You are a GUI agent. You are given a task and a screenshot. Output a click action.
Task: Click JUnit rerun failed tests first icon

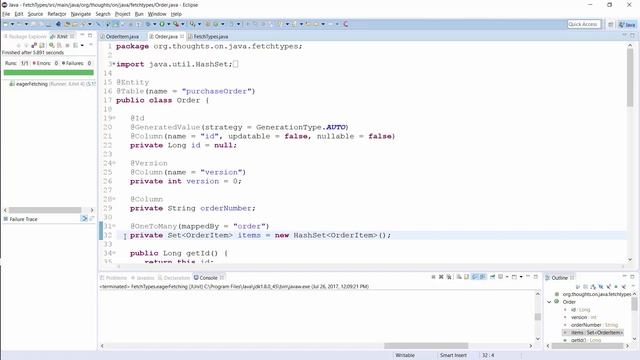(x=59, y=45)
